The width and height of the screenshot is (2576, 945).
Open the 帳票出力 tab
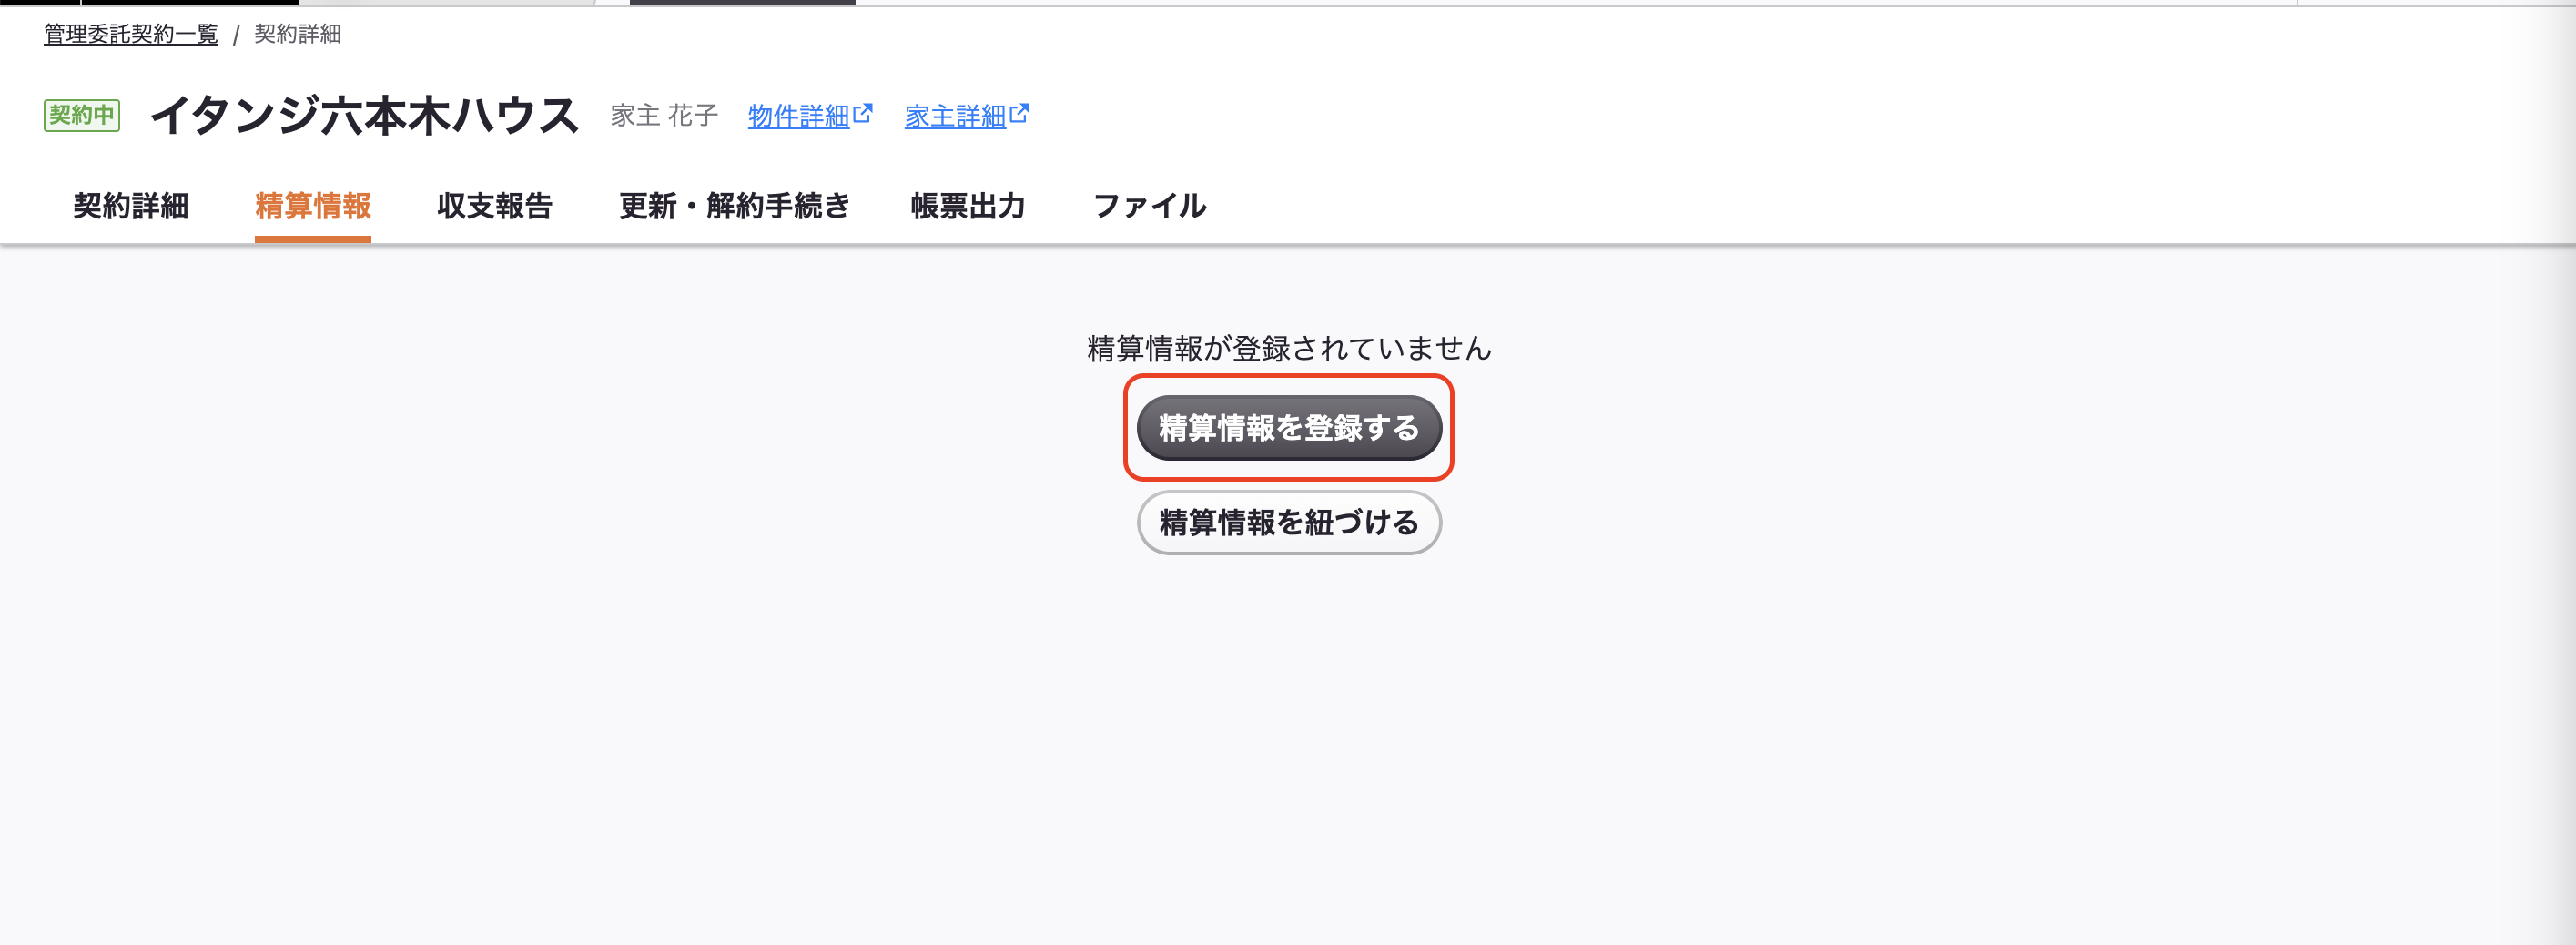coord(968,205)
